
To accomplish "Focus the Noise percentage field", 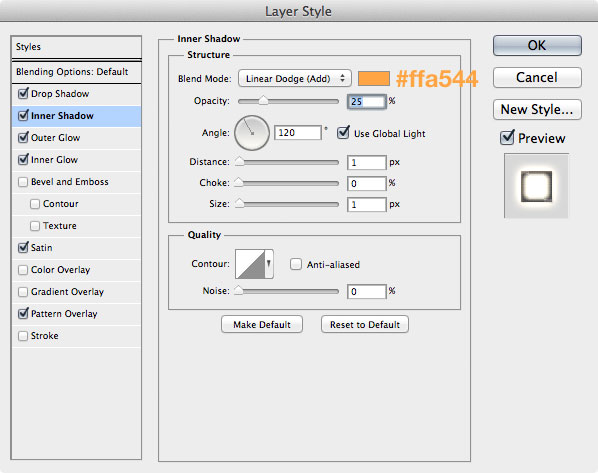I will (x=367, y=291).
